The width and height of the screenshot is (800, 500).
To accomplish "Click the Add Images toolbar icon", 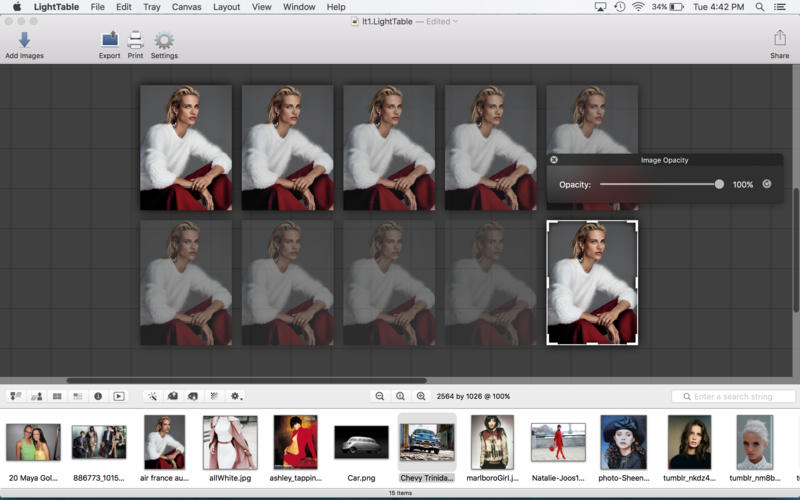I will [24, 40].
